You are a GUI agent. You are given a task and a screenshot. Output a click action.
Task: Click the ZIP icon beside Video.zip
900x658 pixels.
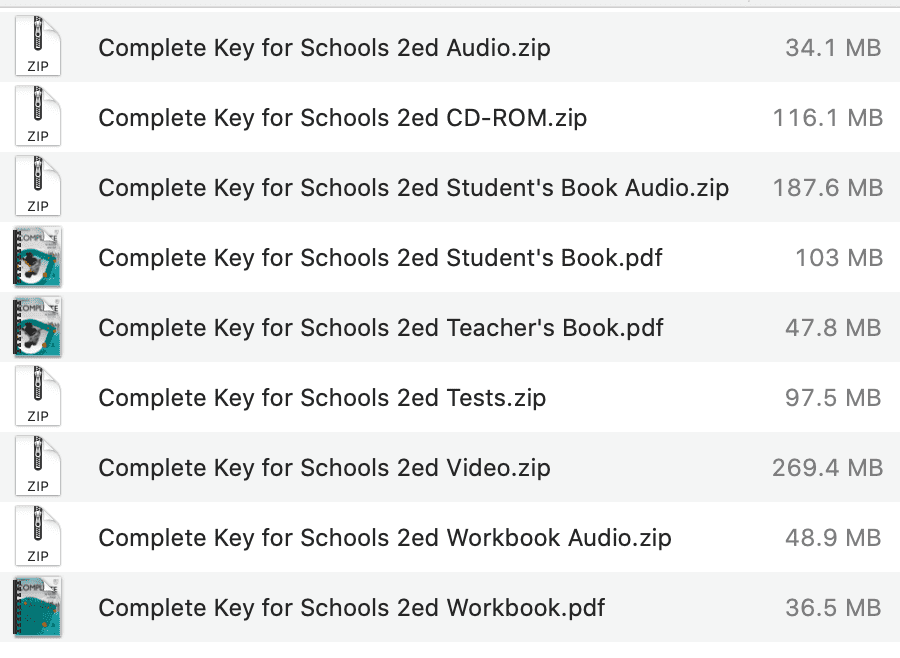37,467
